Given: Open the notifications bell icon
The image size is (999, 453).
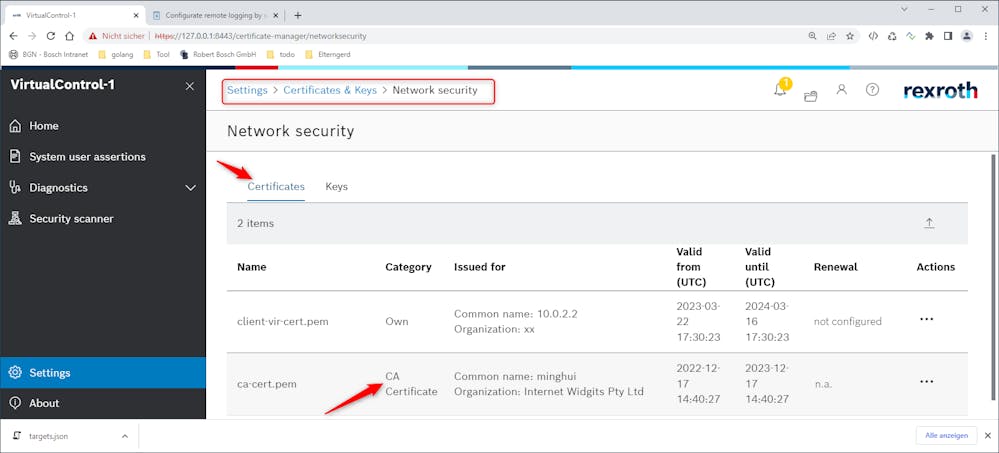Looking at the screenshot, I should click(x=780, y=90).
